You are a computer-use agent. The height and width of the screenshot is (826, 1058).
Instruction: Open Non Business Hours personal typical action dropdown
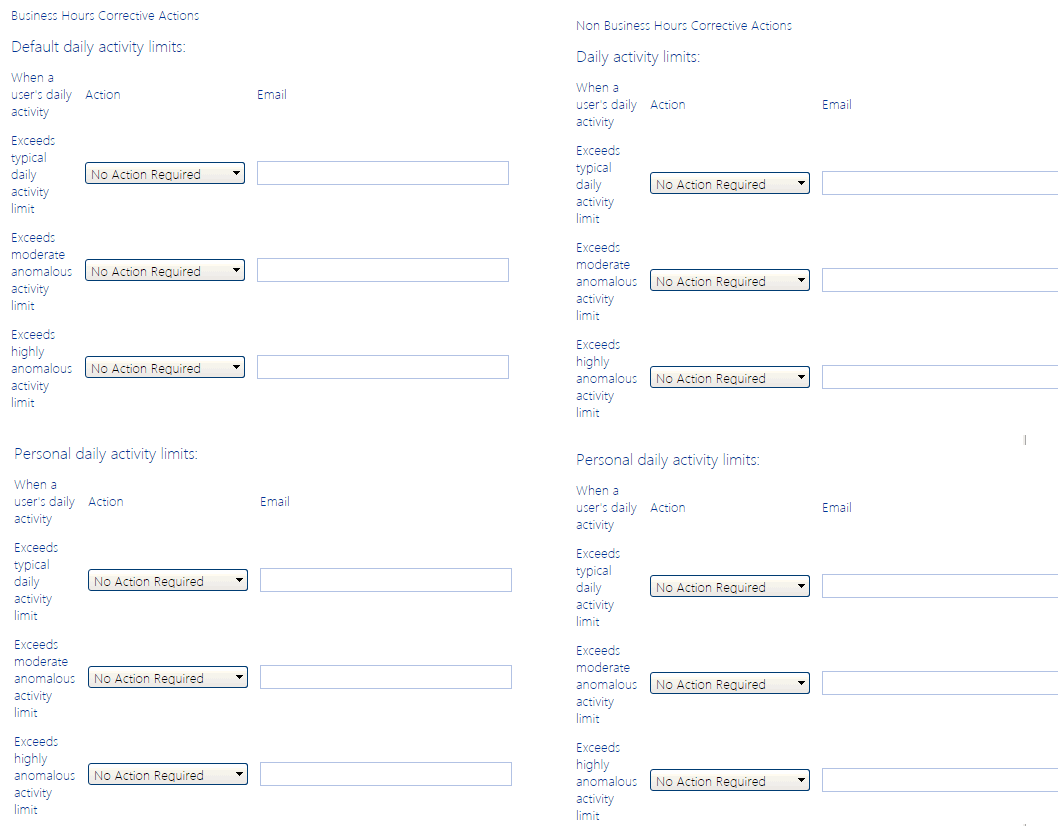point(730,587)
